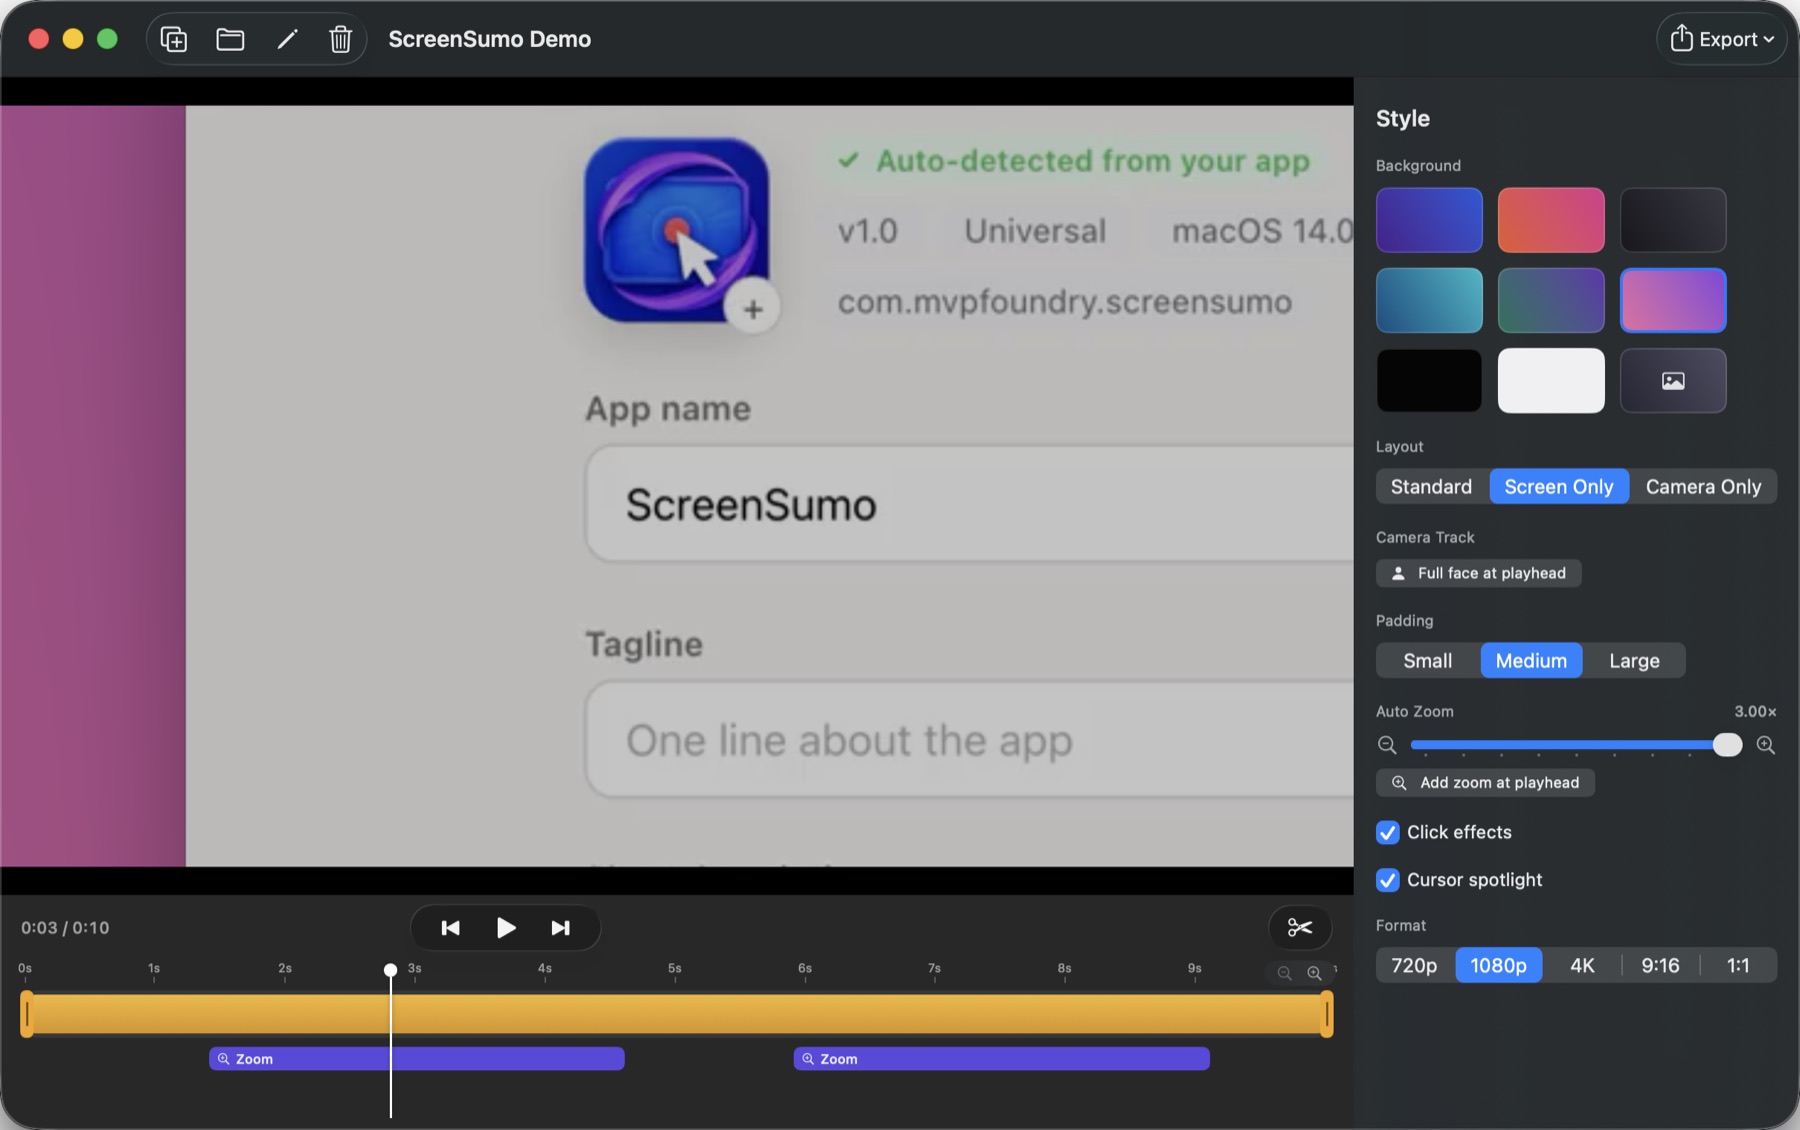Image resolution: width=1800 pixels, height=1130 pixels.
Task: Set padding to Large
Action: tap(1634, 661)
